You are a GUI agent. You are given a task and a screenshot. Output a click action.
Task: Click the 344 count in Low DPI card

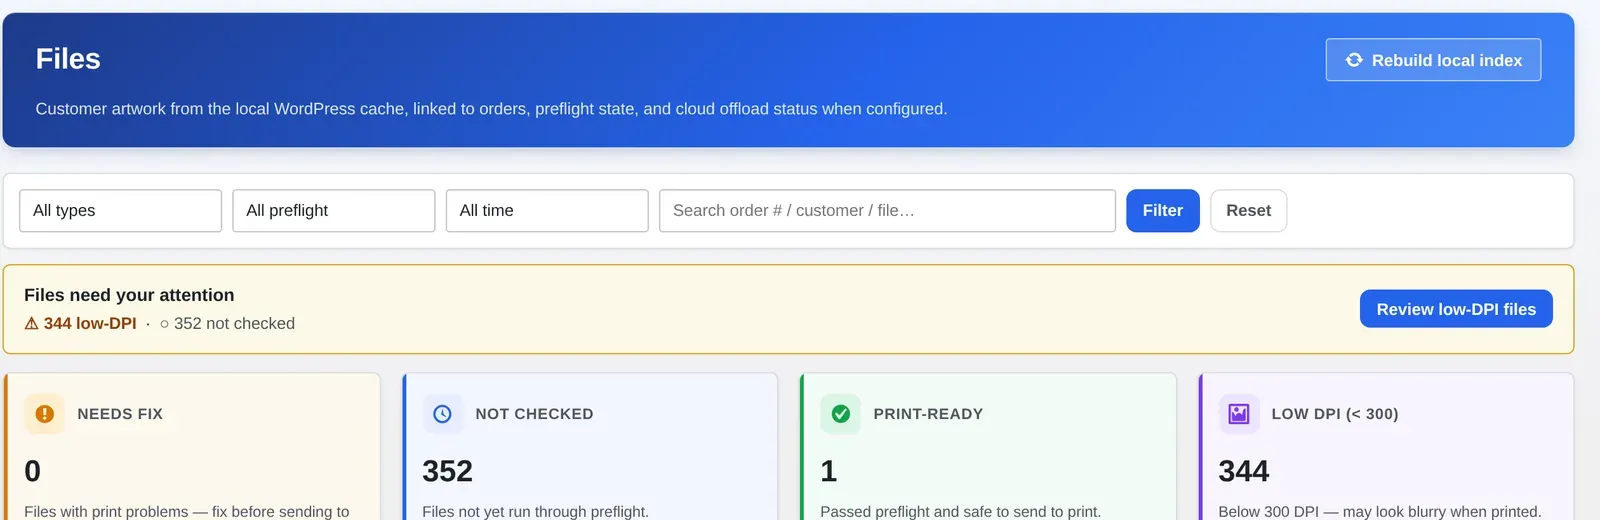1244,471
